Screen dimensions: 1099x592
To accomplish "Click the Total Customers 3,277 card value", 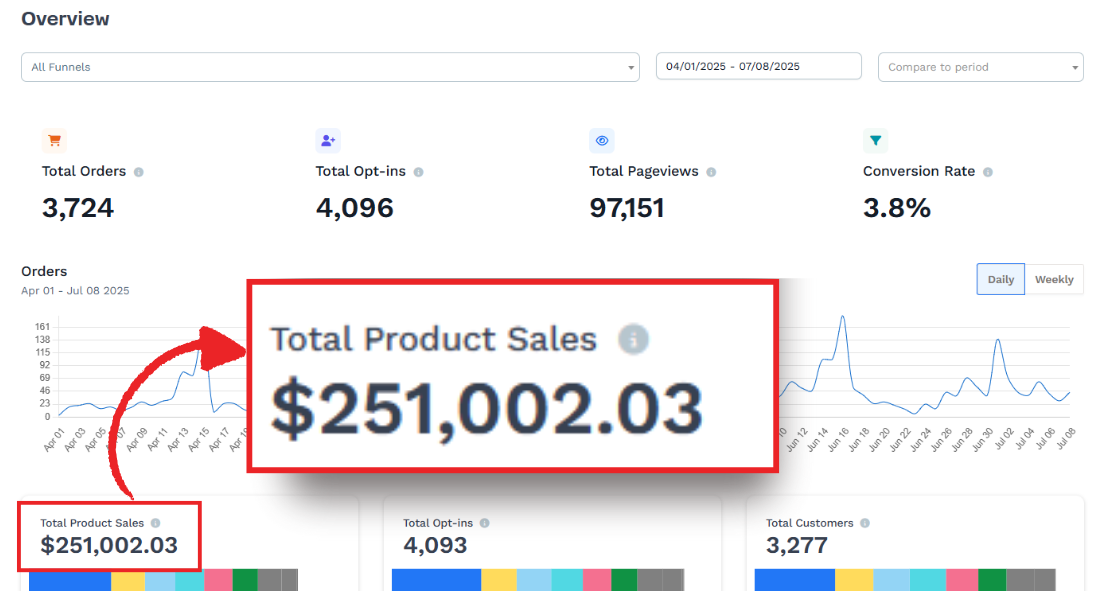I will (797, 545).
